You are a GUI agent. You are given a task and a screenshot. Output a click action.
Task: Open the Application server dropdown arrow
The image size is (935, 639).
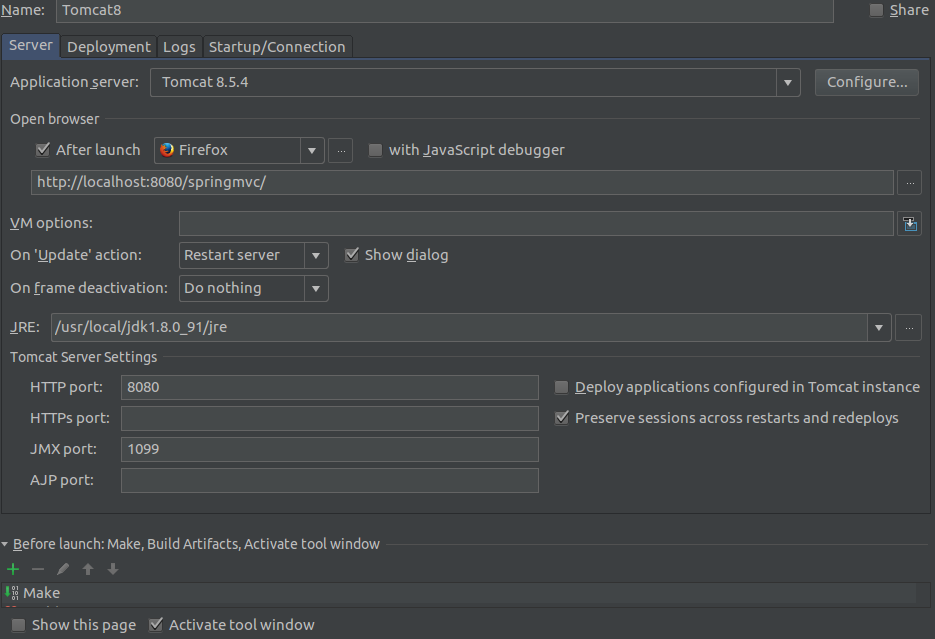(x=788, y=82)
